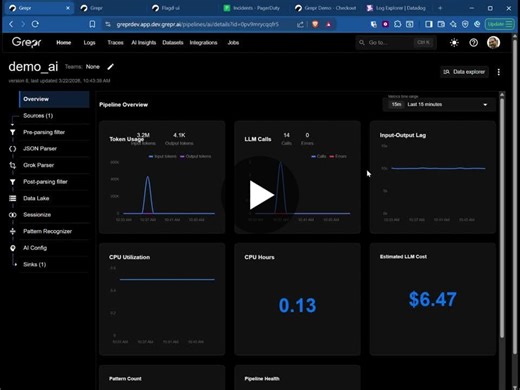The image size is (520, 390).
Task: Click the Go to search field
Action: pyautogui.click(x=396, y=43)
